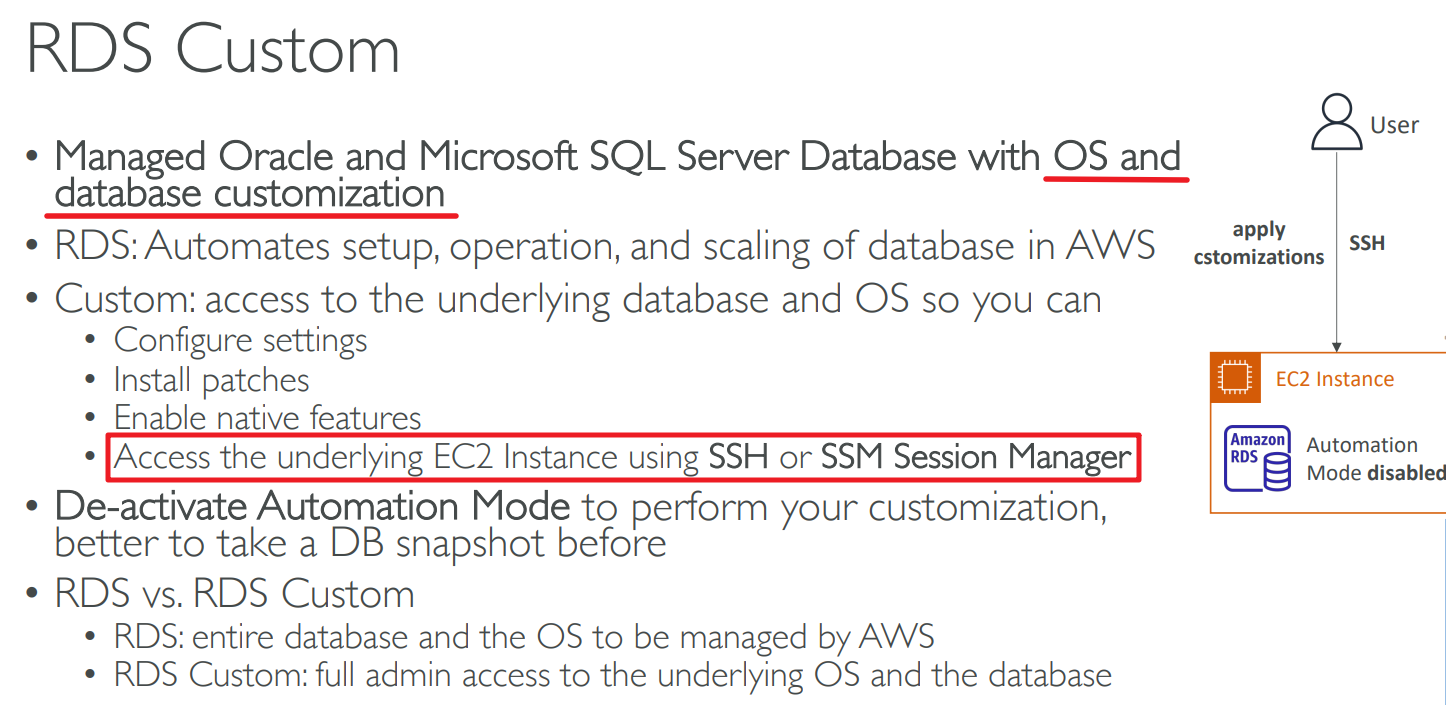Click the bold "De-activate Automation Mode" text
Screen dimensions: 1446x705
(312, 506)
